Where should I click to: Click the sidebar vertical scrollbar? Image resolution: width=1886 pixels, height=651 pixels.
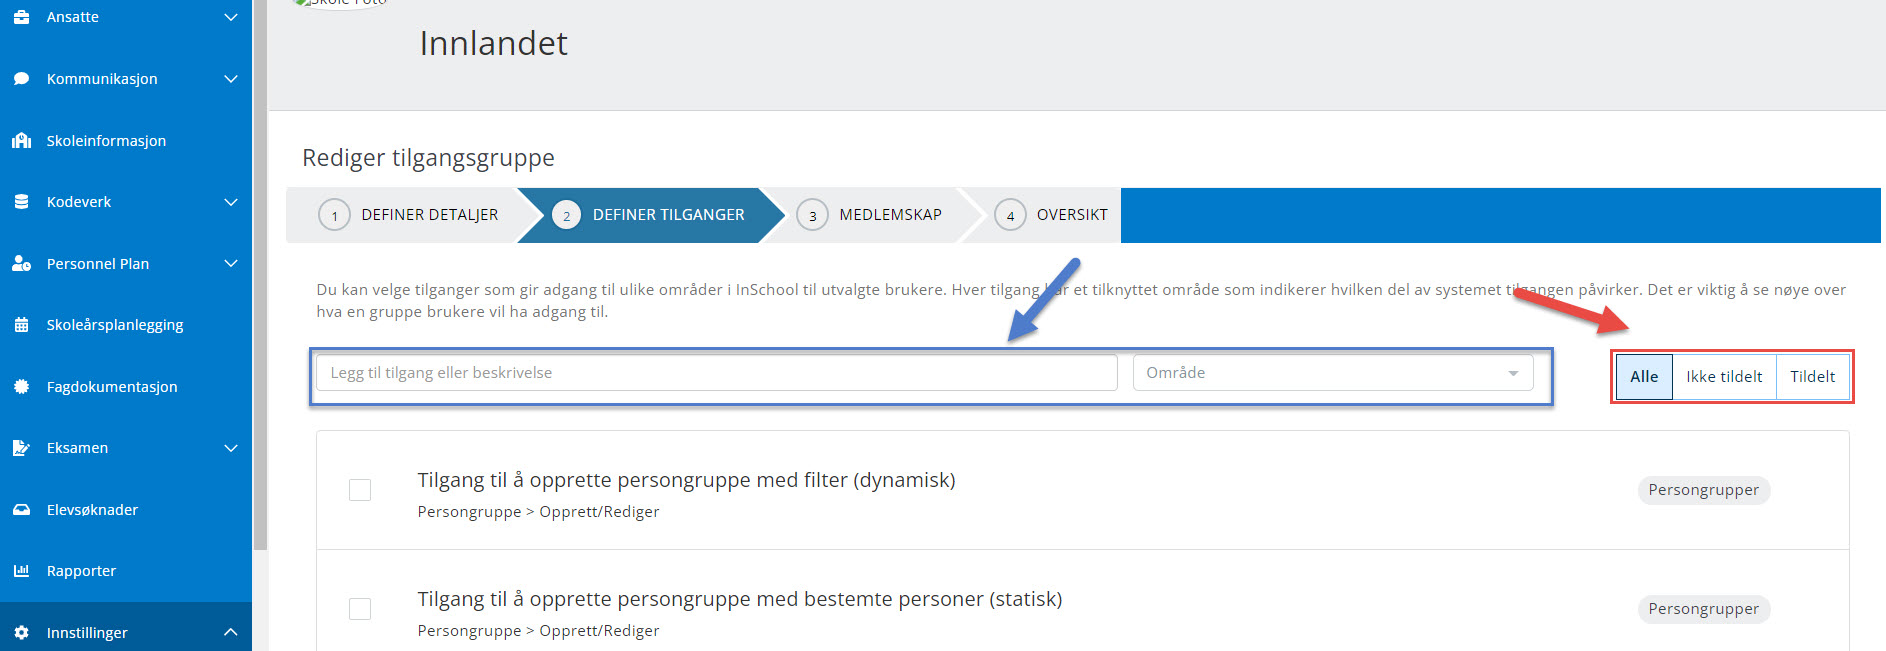260,275
